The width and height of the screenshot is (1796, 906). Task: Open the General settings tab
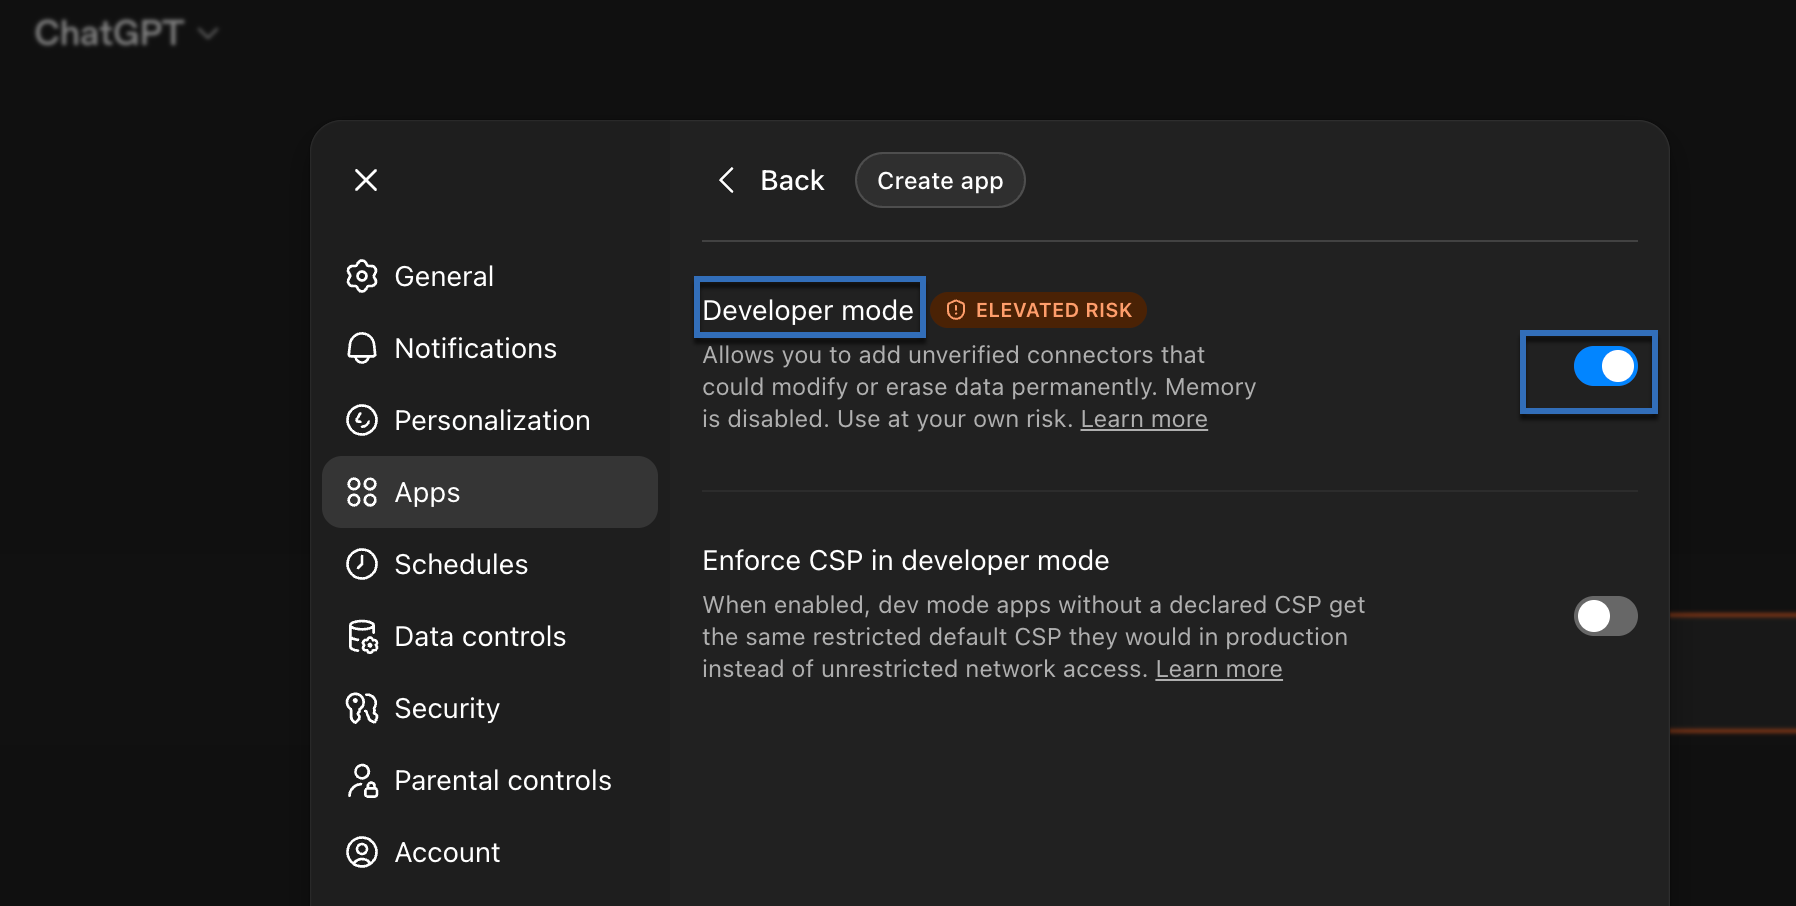(490, 276)
